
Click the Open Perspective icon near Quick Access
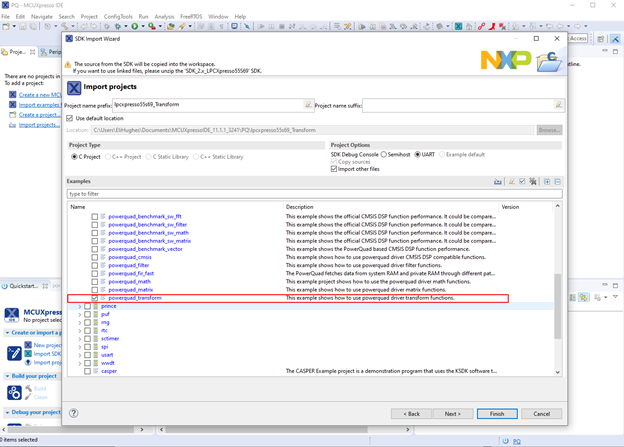coord(601,39)
